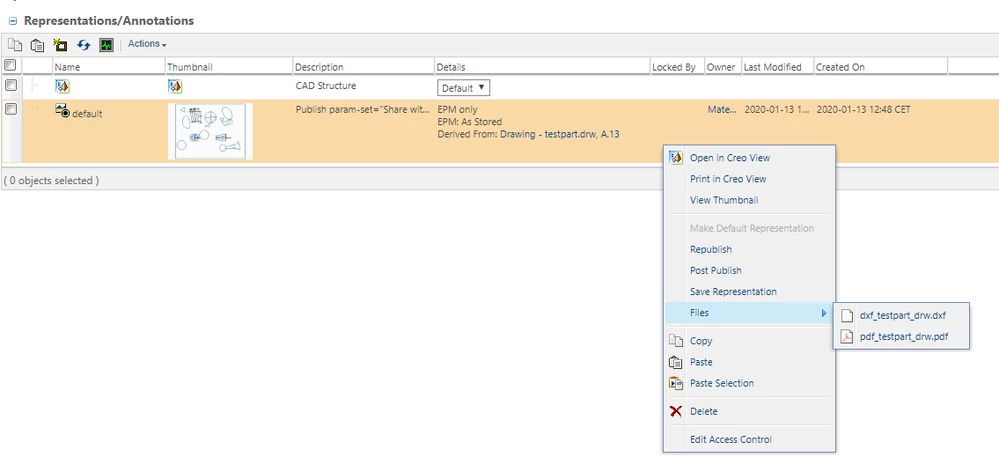Select Open in Creo View

(729, 158)
